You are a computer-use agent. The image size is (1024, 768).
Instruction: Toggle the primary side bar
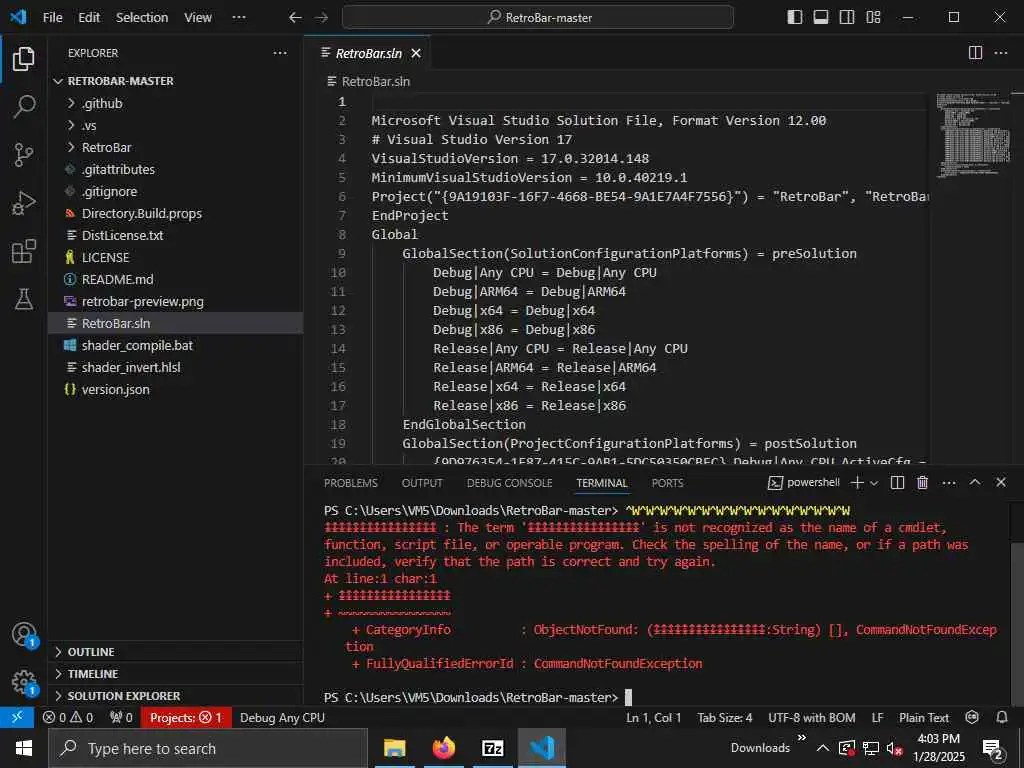tap(795, 17)
